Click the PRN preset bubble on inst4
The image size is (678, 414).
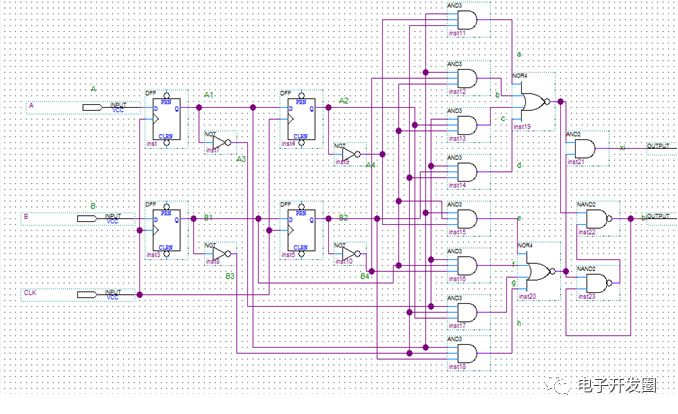click(x=301, y=95)
